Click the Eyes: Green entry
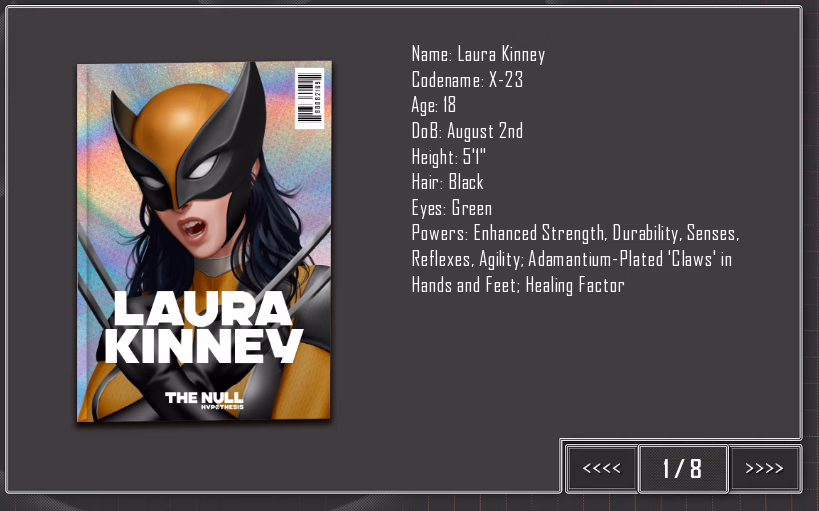This screenshot has width=819, height=511. [x=451, y=208]
